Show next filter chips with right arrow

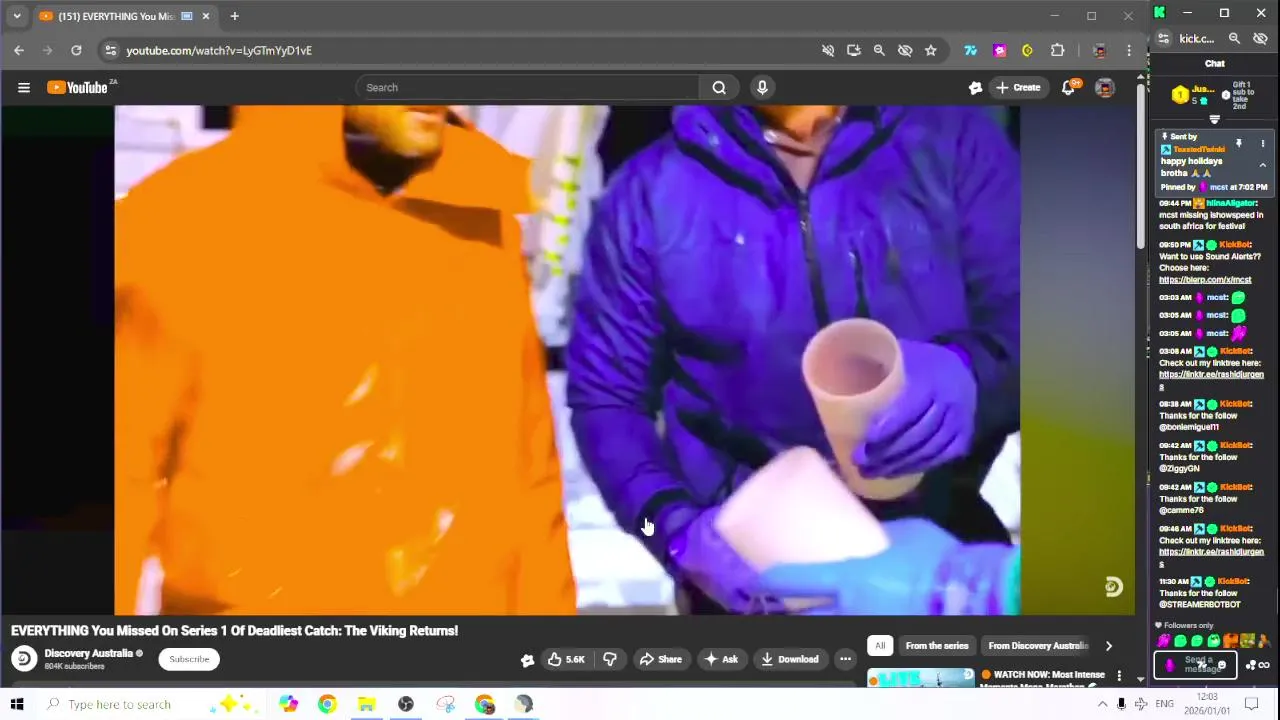click(1108, 646)
